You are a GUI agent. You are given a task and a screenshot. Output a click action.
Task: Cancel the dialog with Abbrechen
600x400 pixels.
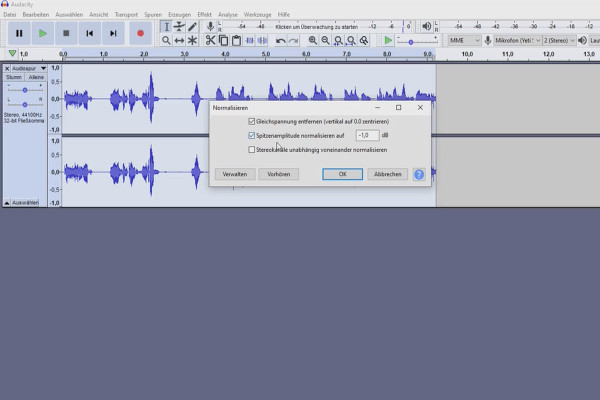click(388, 174)
